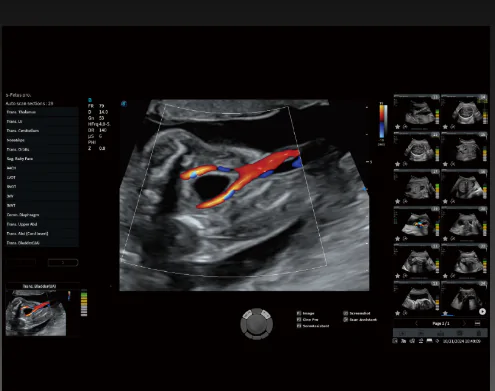Play the last cine thumbnail
Viewport: 495px width, 391px height.
coord(482,312)
